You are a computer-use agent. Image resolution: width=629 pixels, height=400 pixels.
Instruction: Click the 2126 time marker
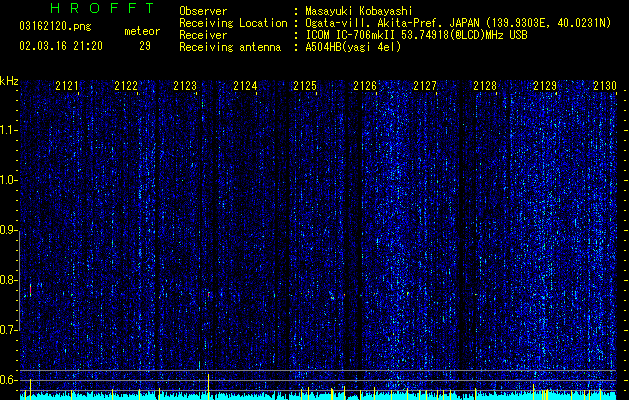coord(365,86)
